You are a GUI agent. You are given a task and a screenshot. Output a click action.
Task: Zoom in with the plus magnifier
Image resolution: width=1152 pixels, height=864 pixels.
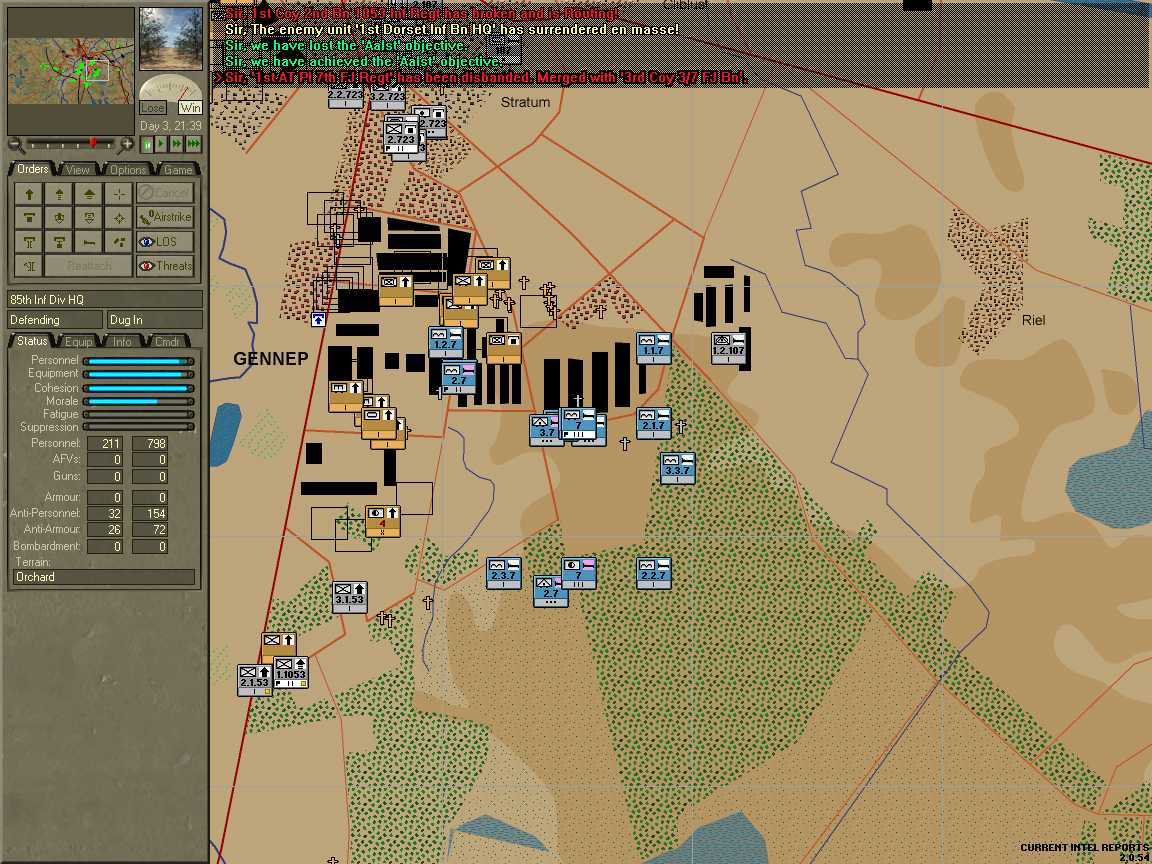click(x=126, y=144)
